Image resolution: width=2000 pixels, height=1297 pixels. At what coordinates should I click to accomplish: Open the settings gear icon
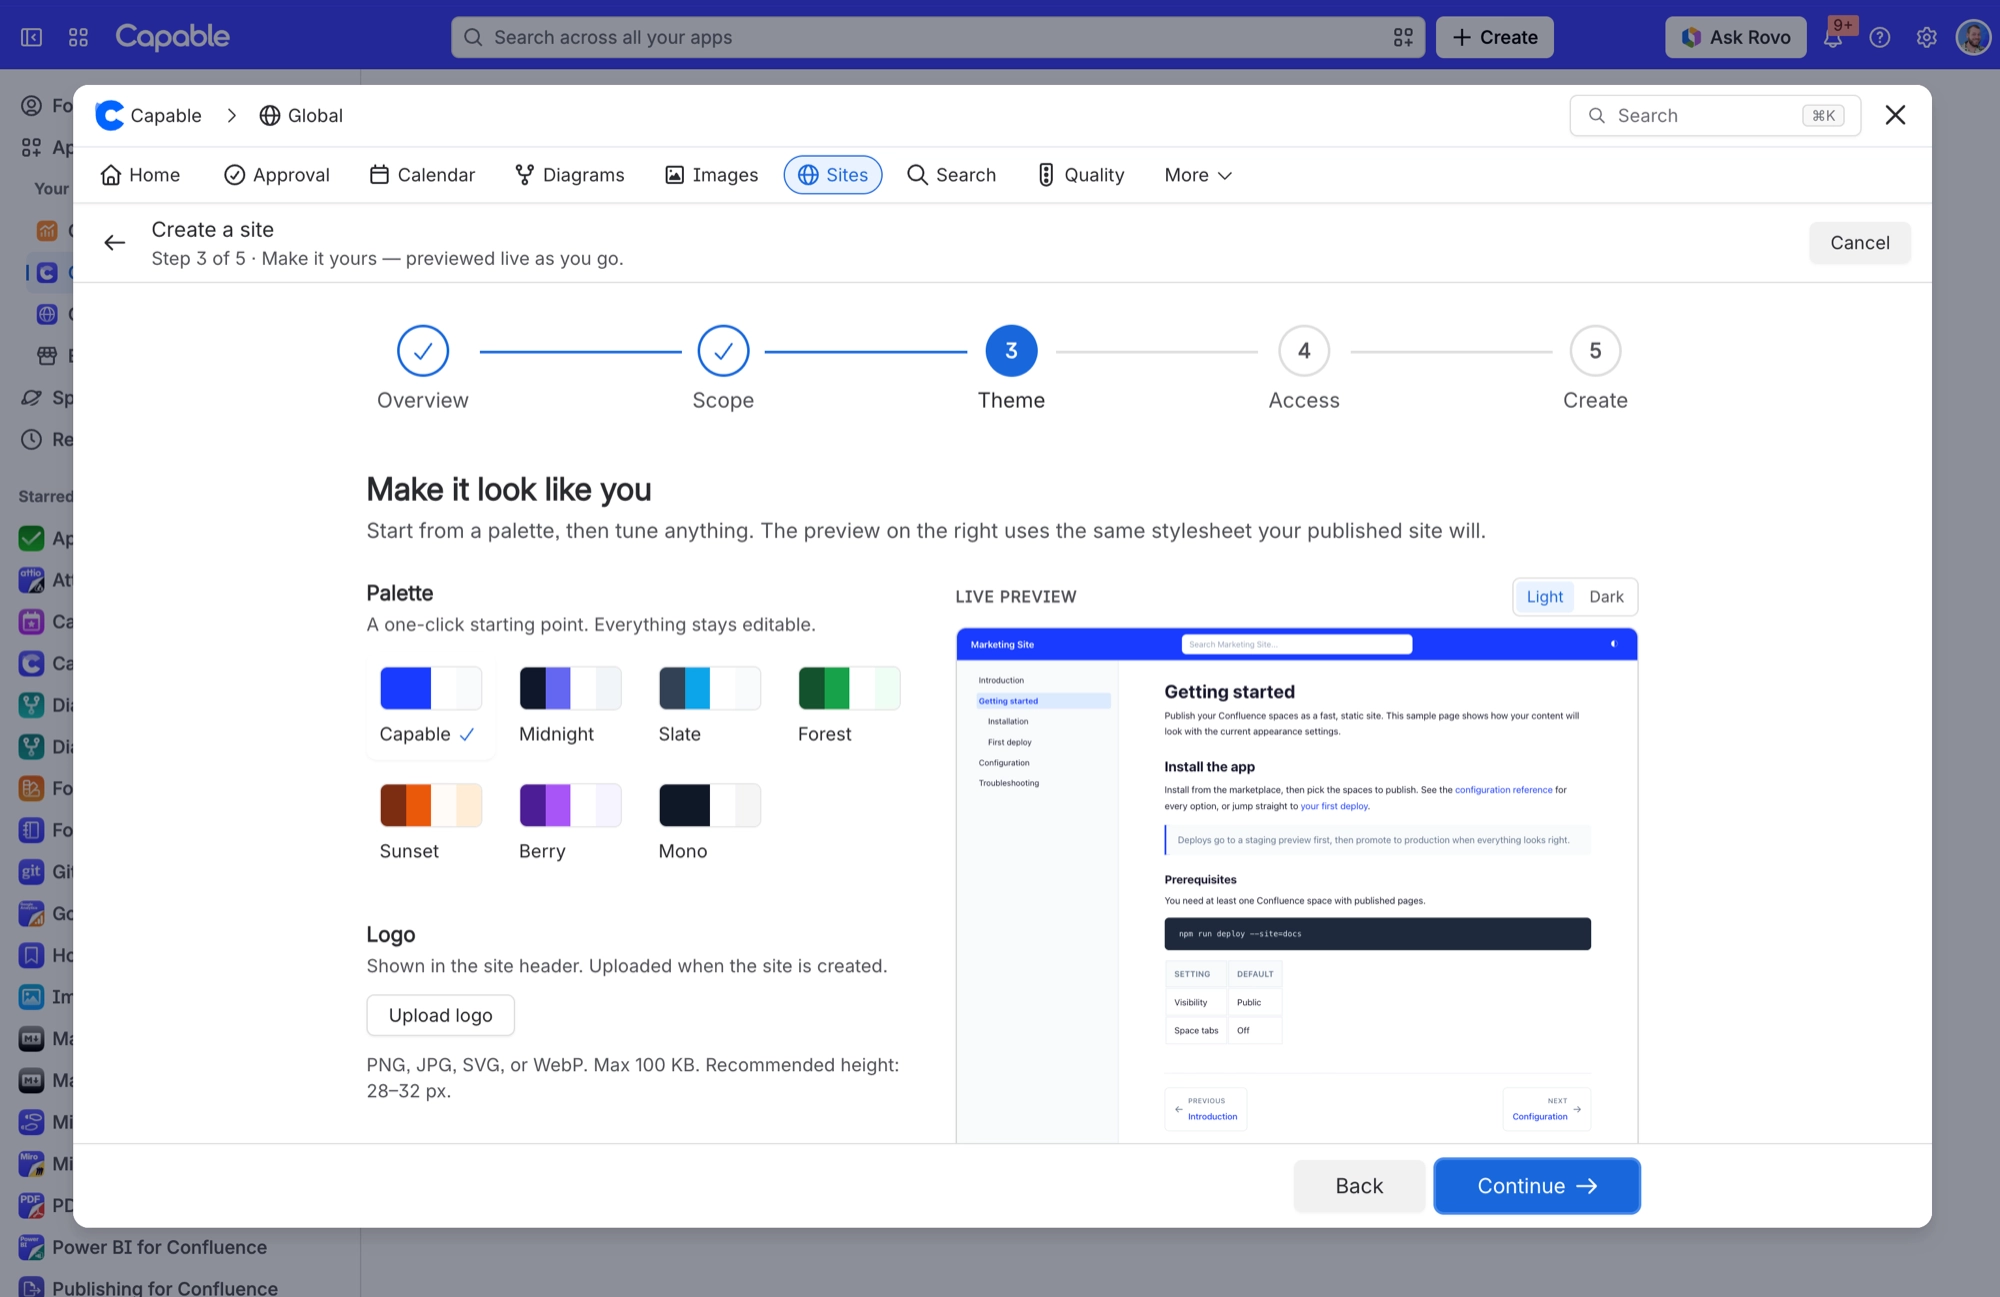pos(1926,37)
